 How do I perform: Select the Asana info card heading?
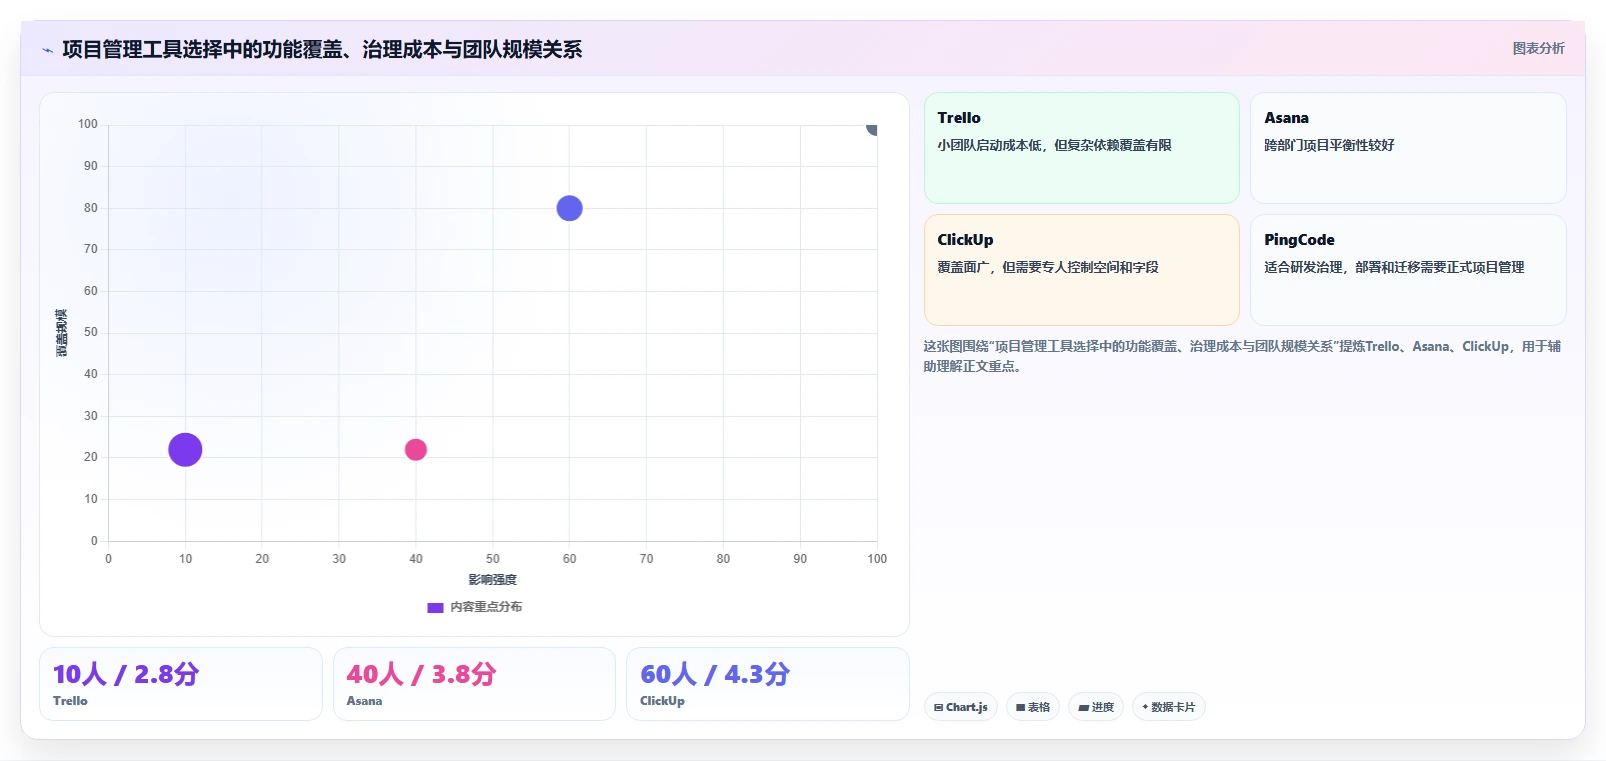(x=1286, y=118)
